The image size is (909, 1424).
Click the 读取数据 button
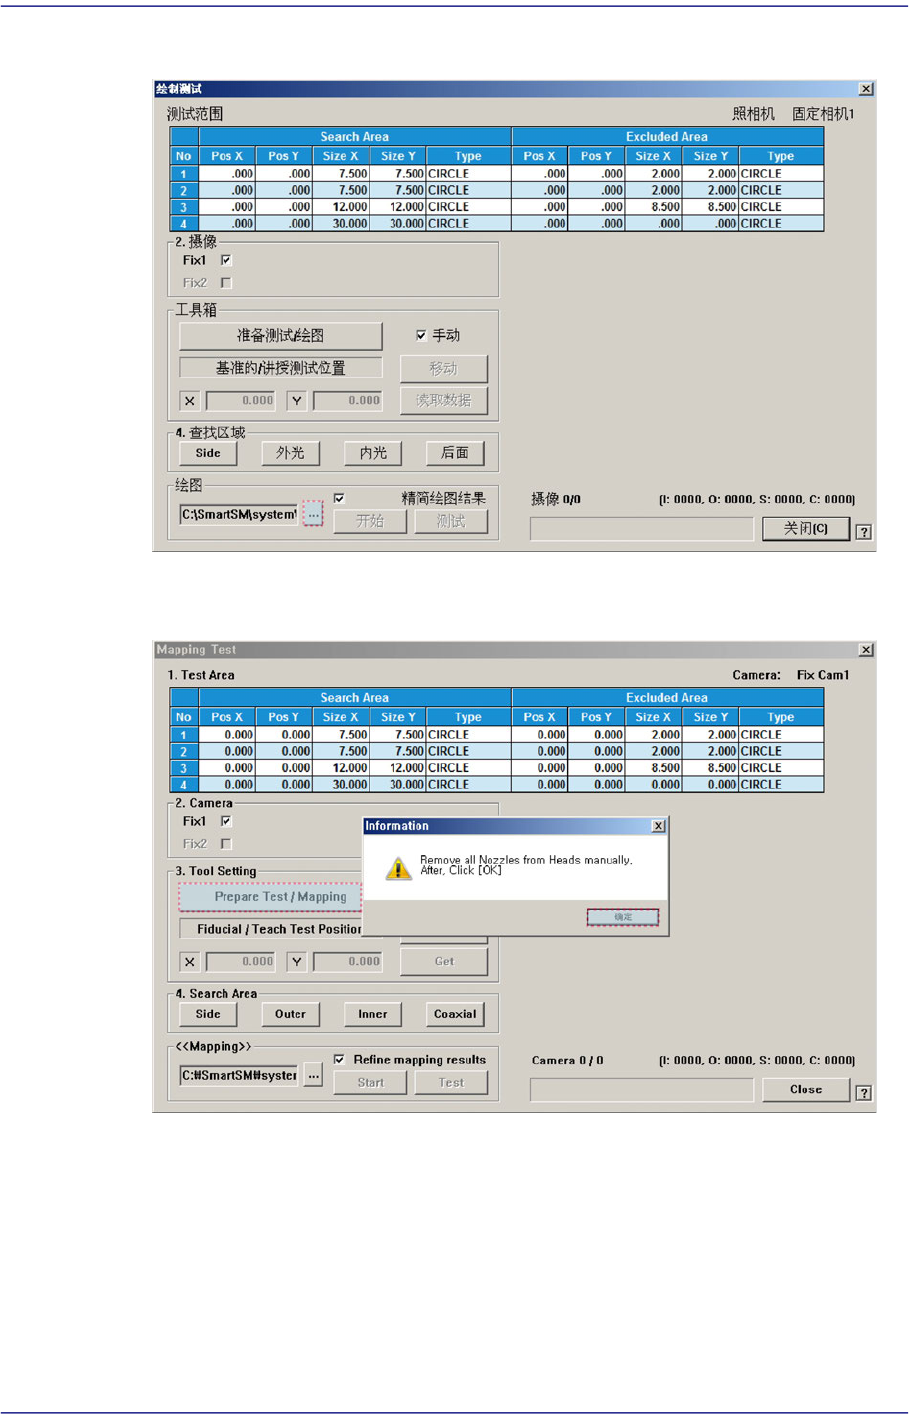[x=444, y=400]
